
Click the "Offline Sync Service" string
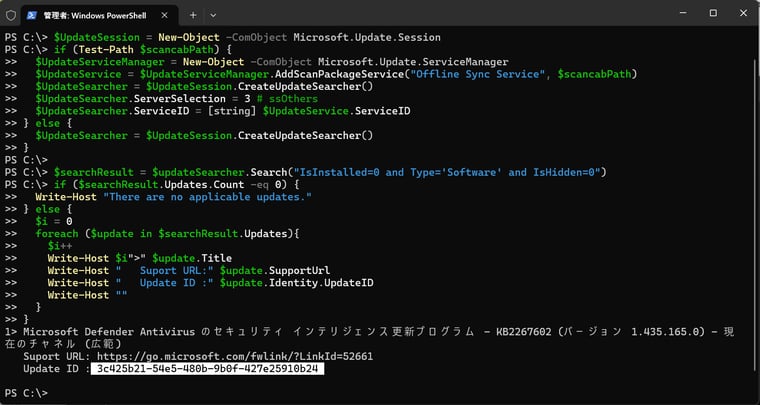(479, 74)
